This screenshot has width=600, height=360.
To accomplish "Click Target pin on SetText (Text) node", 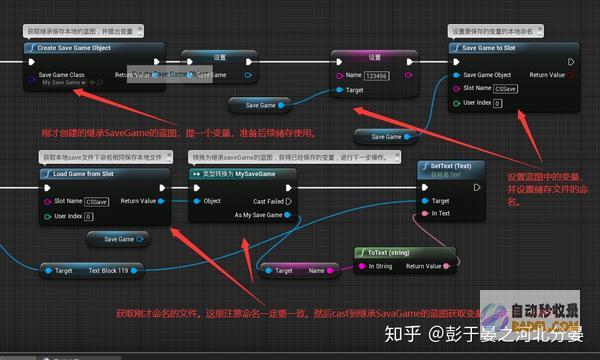I will [425, 201].
